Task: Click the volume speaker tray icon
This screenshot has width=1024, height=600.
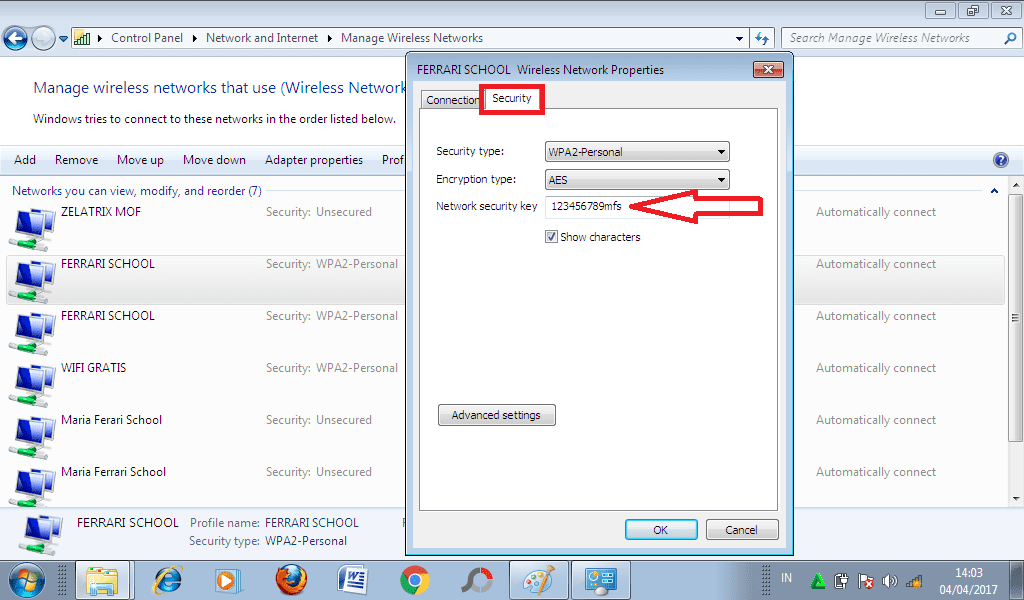Action: pyautogui.click(x=889, y=580)
